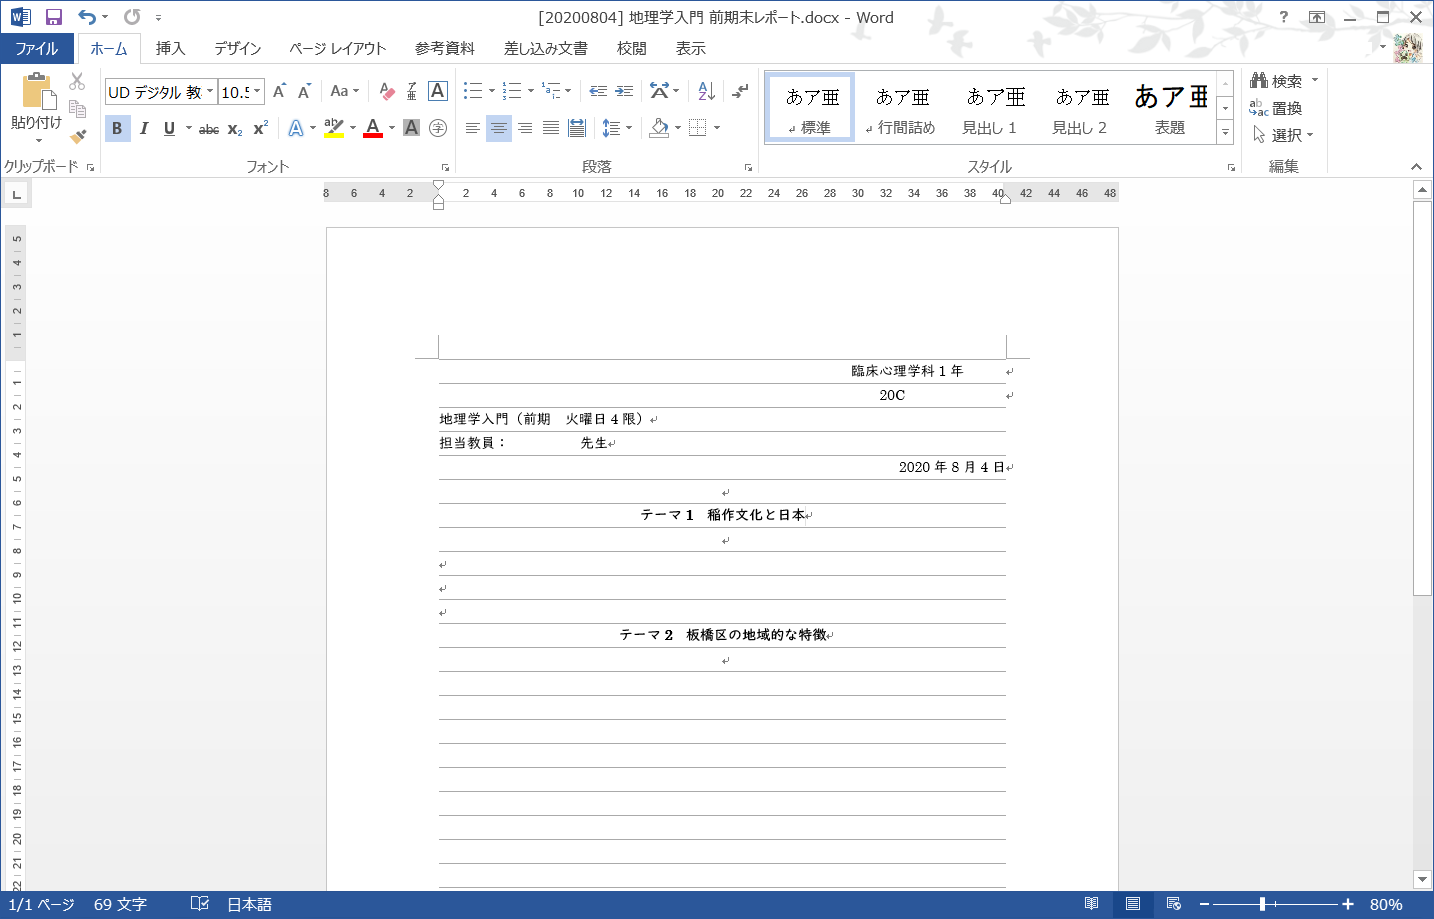Expand the Styles gallery more arrow

pos(1225,132)
